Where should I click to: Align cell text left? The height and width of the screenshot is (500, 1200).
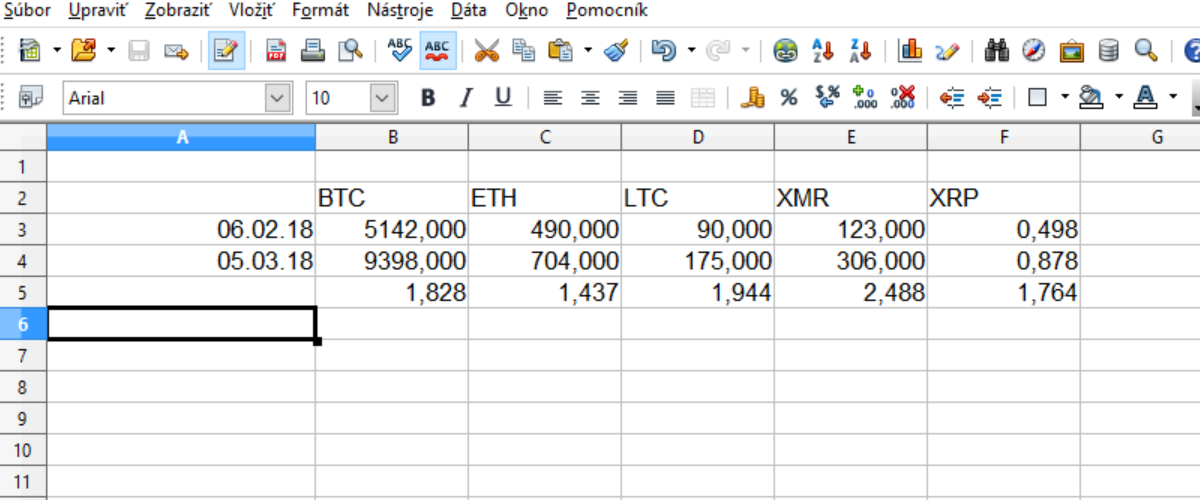[553, 98]
